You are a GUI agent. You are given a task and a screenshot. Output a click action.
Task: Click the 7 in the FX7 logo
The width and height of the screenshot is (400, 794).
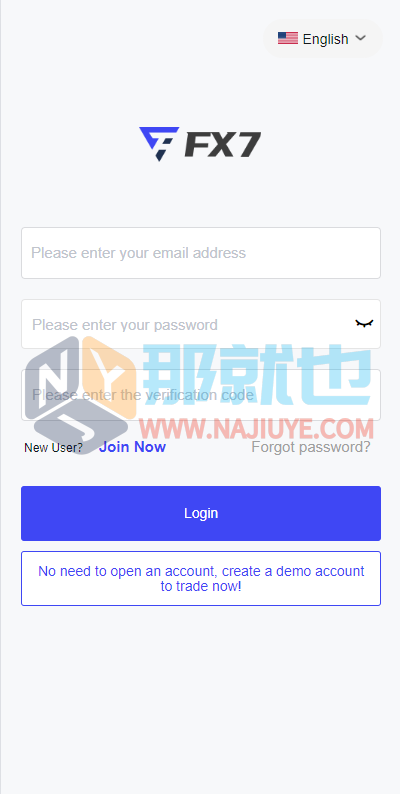click(x=248, y=145)
